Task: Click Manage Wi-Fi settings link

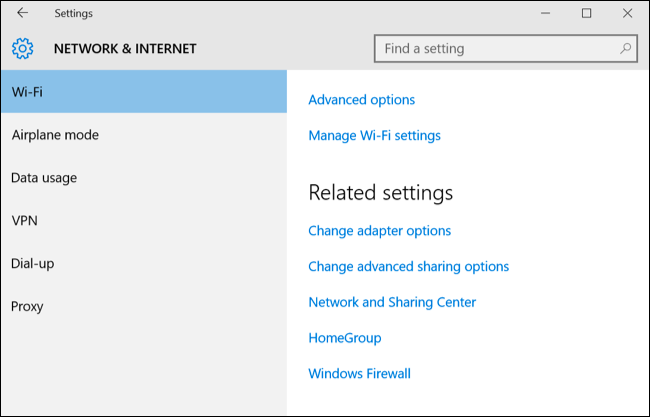Action: coord(374,136)
